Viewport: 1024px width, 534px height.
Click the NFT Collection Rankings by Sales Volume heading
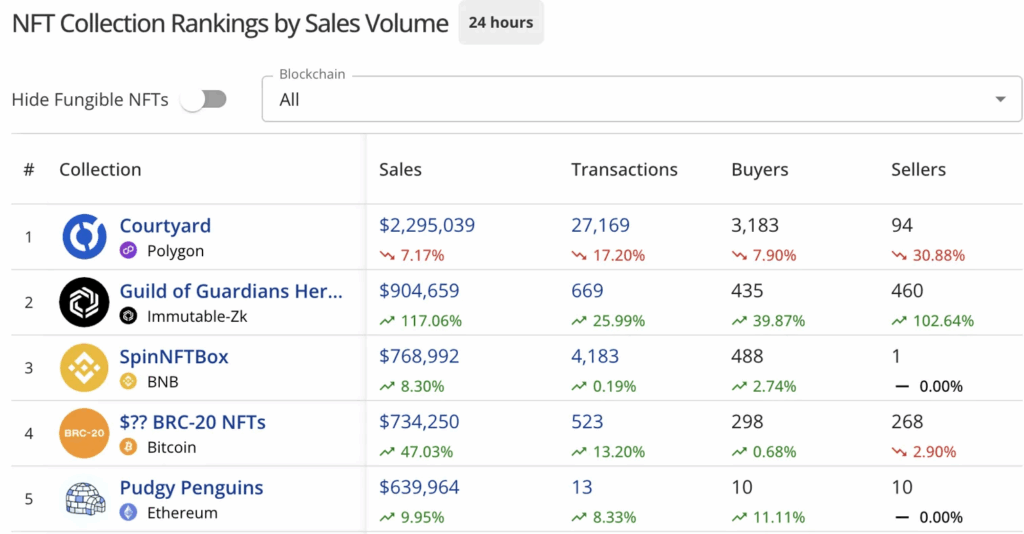[230, 24]
